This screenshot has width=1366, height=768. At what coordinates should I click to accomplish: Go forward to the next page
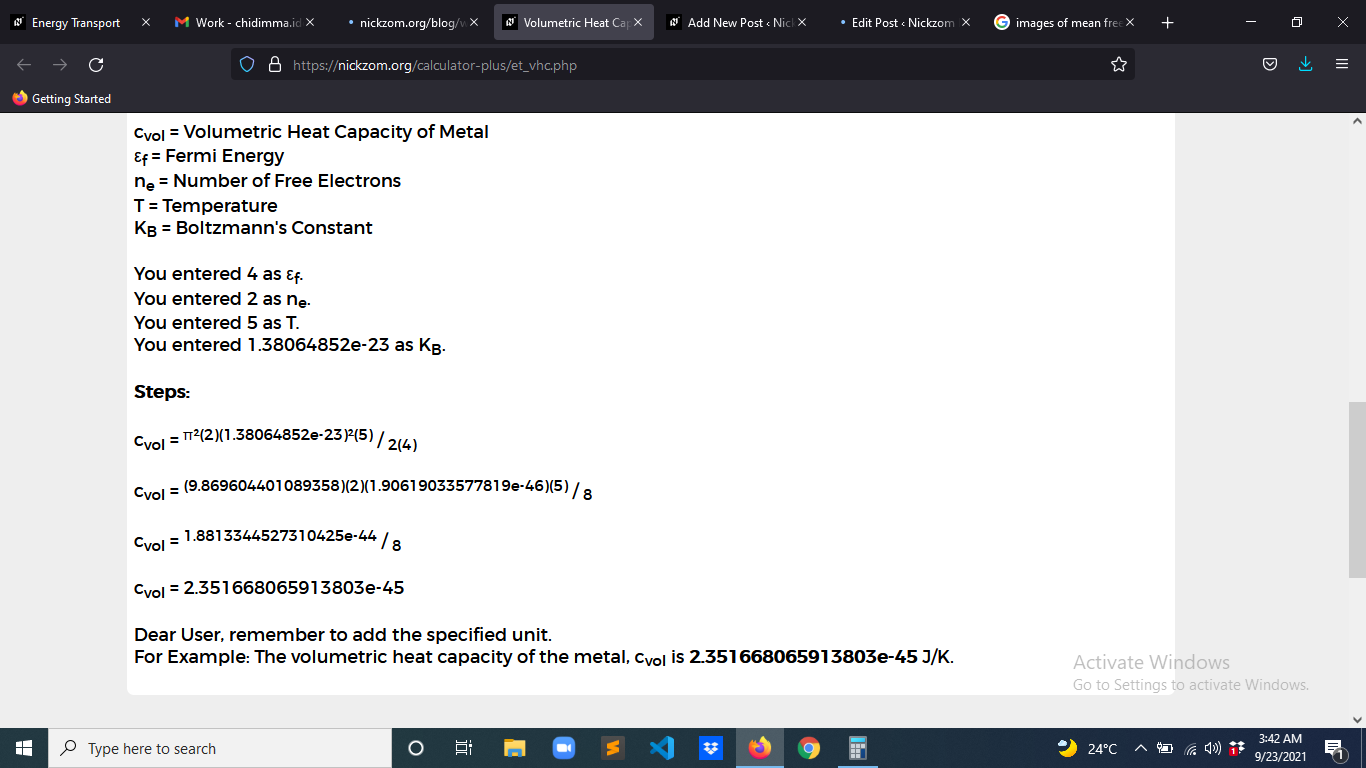(x=60, y=65)
